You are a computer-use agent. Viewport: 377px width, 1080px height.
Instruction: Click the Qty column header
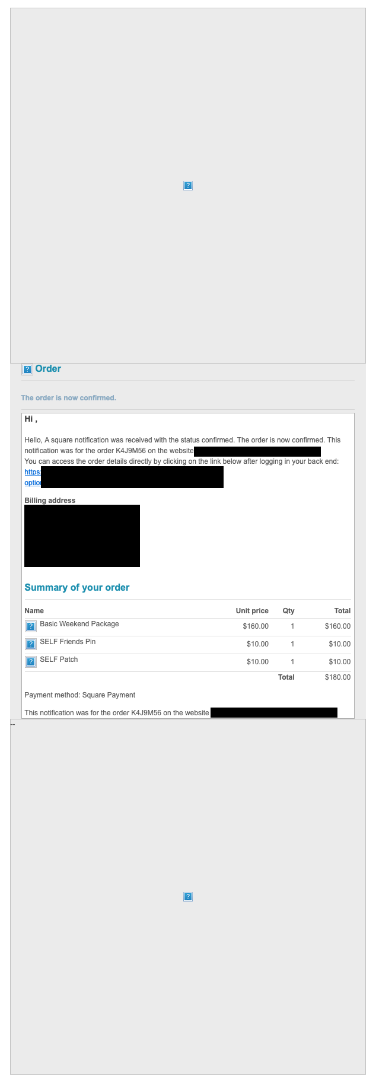(x=288, y=610)
